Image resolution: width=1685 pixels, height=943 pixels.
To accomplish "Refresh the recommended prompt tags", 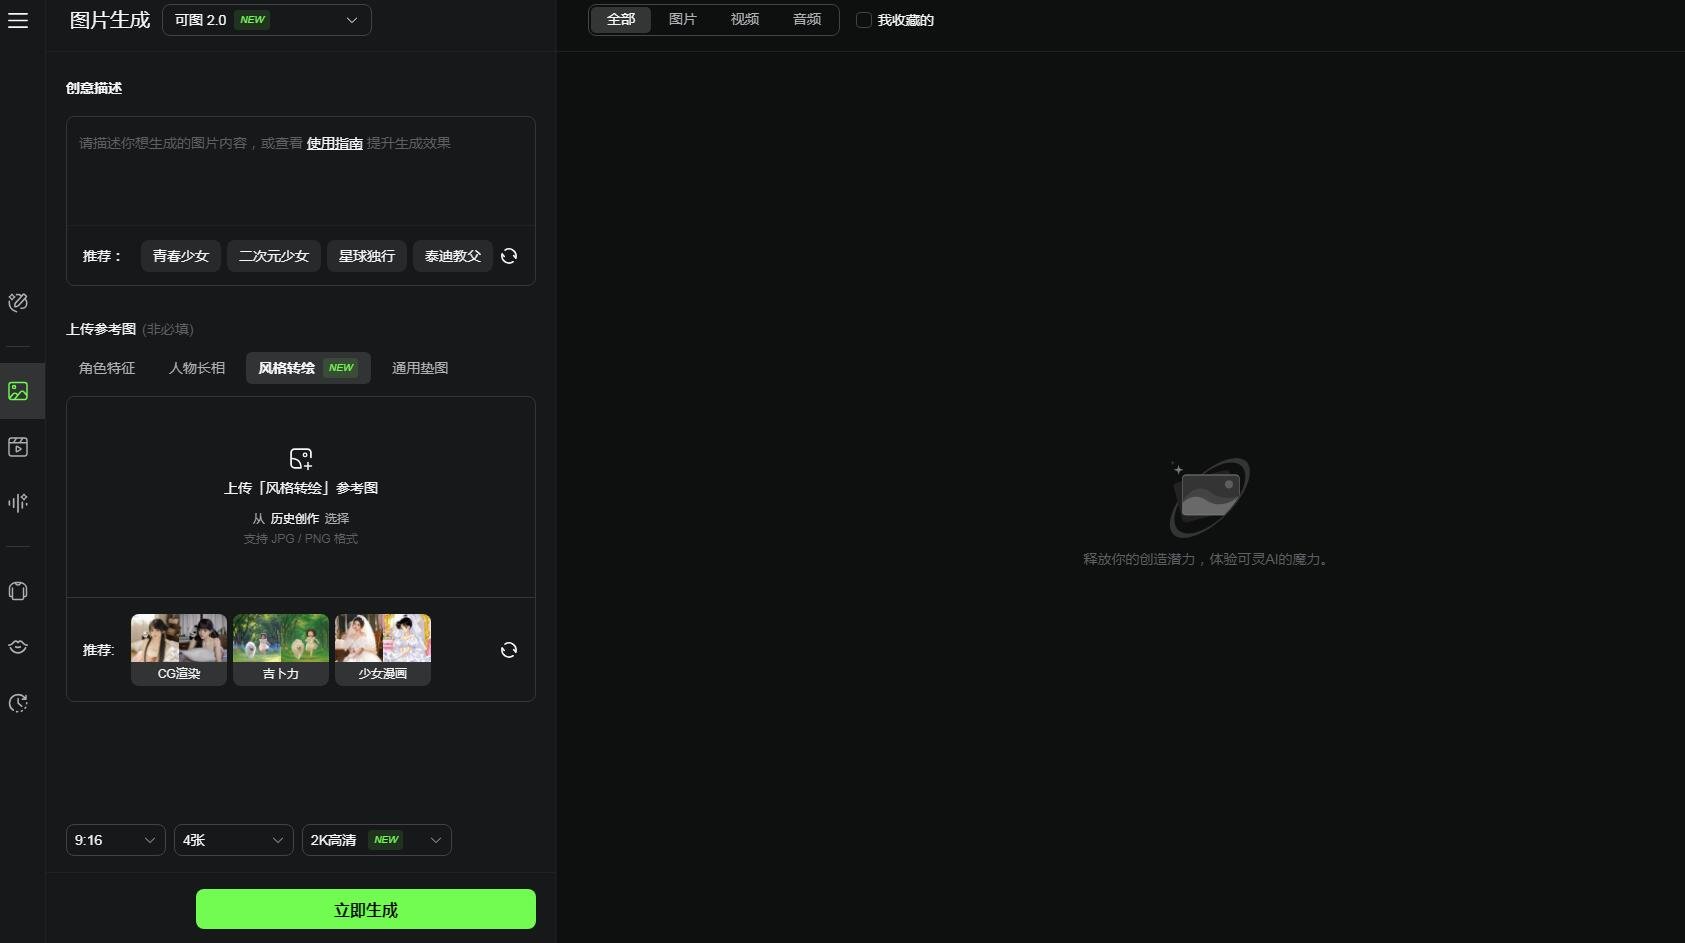I will pyautogui.click(x=509, y=256).
